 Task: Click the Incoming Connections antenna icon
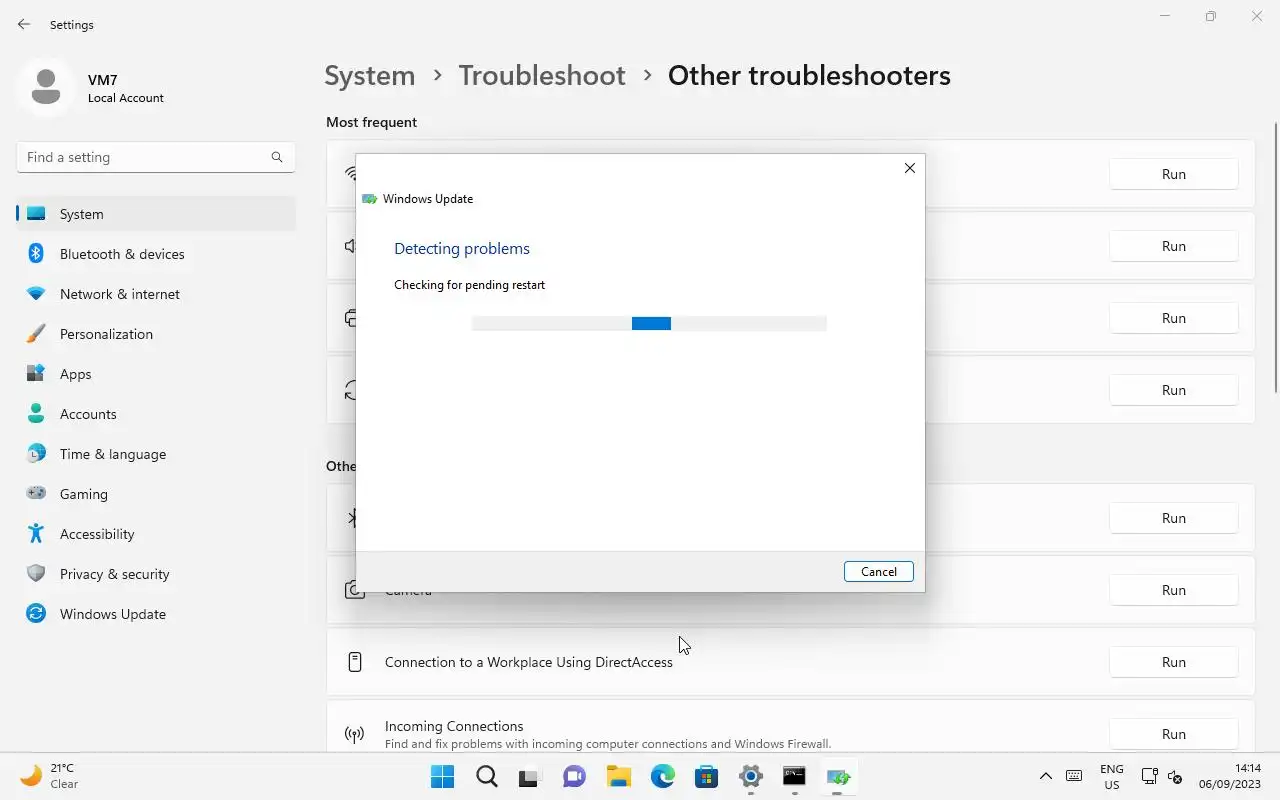tap(354, 735)
